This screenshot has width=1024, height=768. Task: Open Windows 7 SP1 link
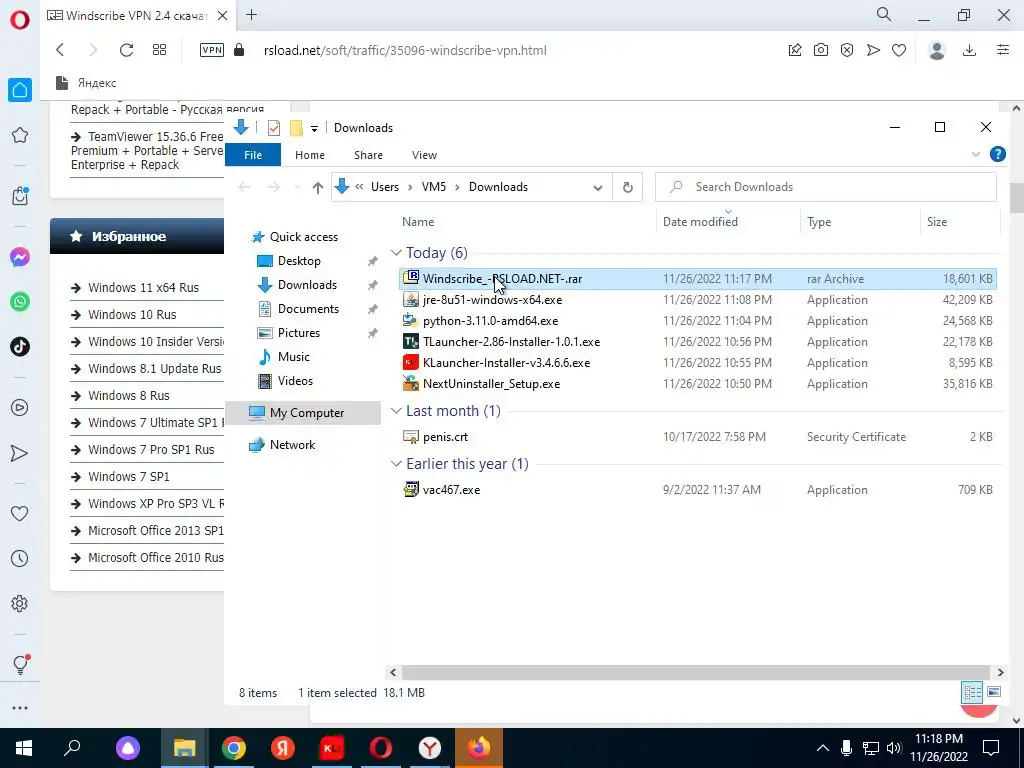click(x=129, y=477)
